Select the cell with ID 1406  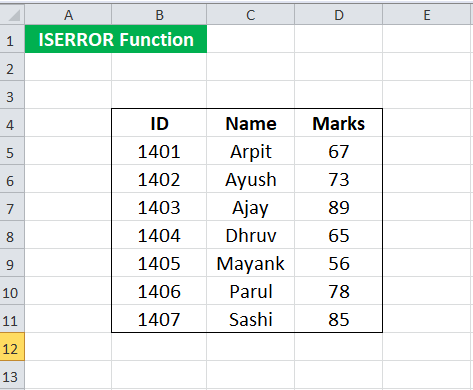click(159, 291)
